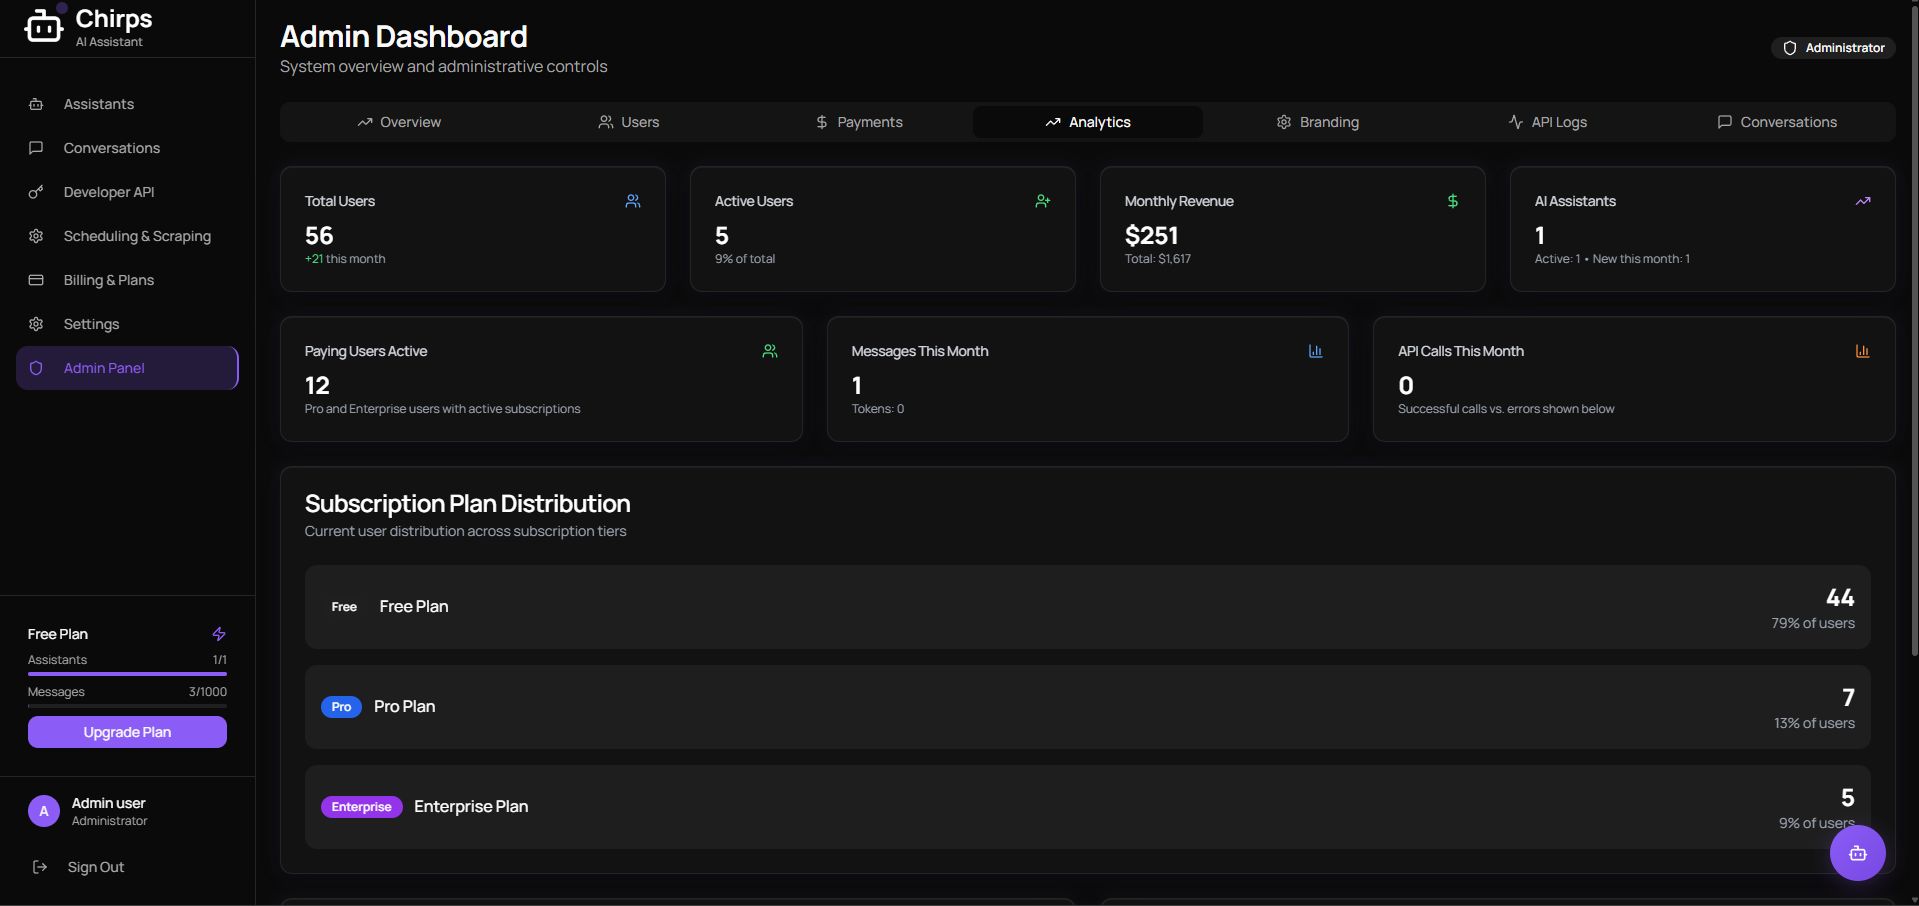Click the Sign Out link
Screen dimensions: 1919x906
96,867
